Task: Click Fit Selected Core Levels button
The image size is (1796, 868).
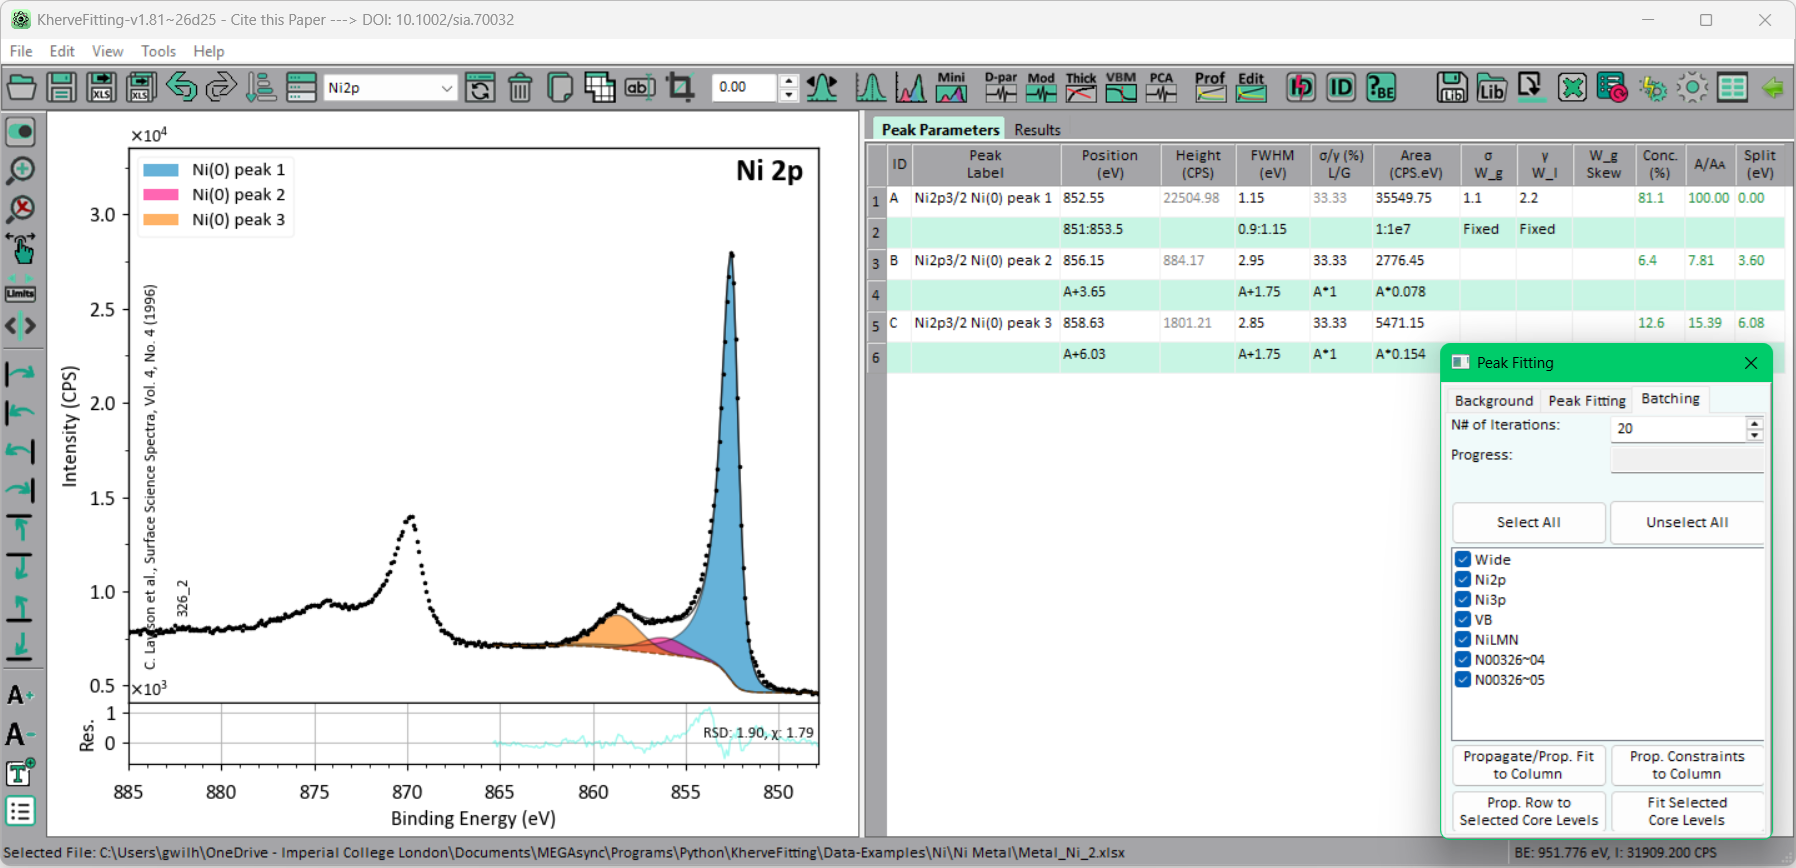Action: click(1687, 811)
